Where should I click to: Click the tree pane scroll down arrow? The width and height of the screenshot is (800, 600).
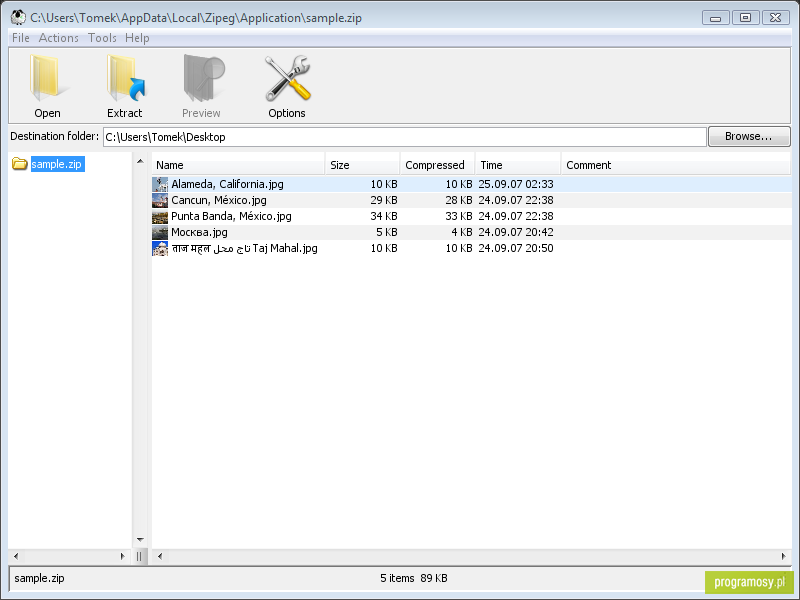pos(140,540)
